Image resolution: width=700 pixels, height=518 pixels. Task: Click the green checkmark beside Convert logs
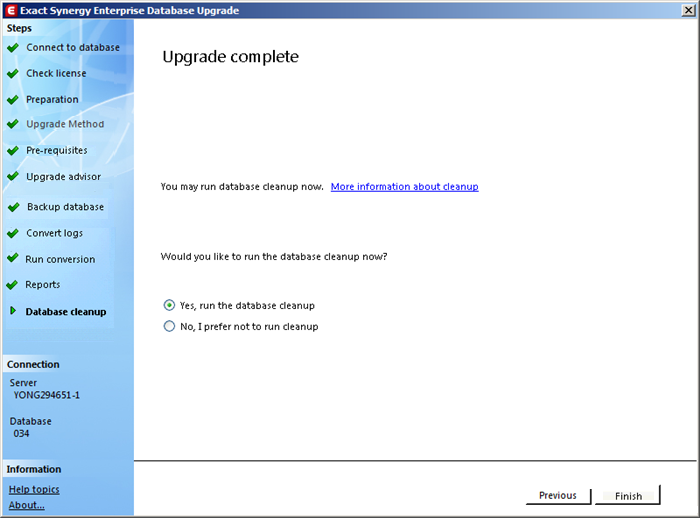13,233
